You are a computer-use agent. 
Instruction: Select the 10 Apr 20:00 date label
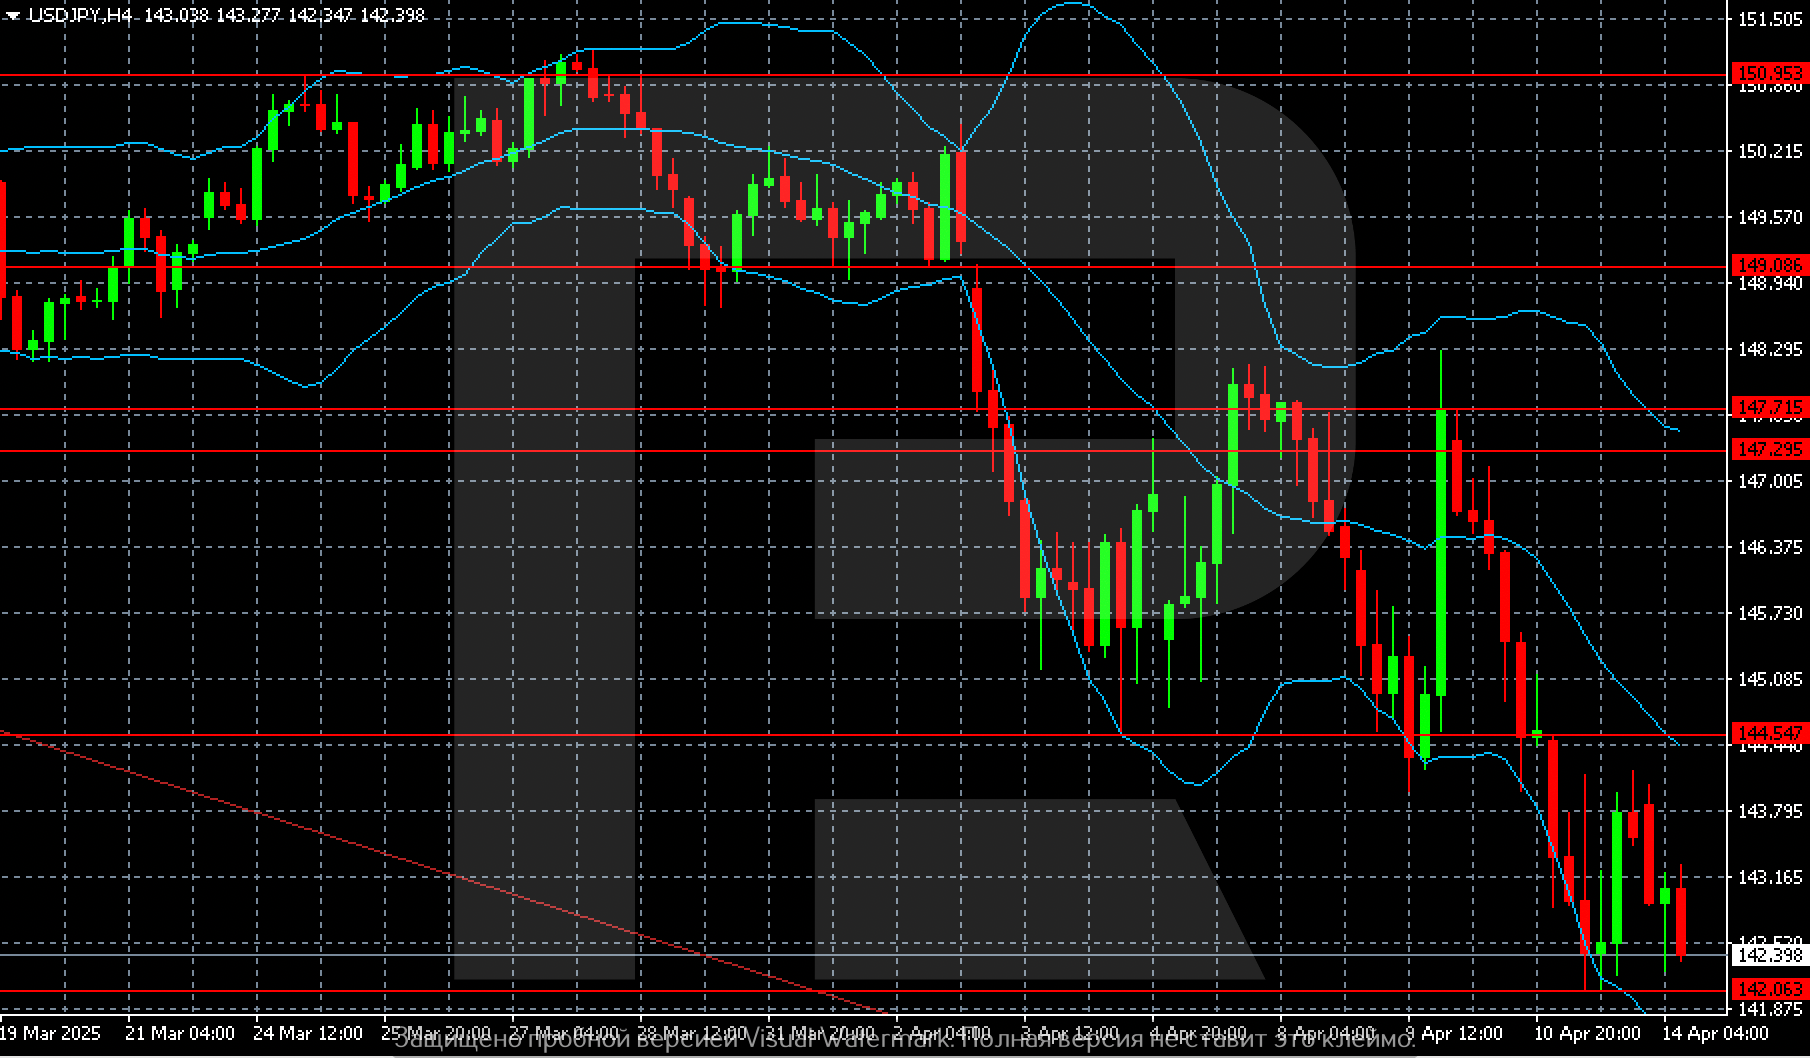coord(1587,1033)
